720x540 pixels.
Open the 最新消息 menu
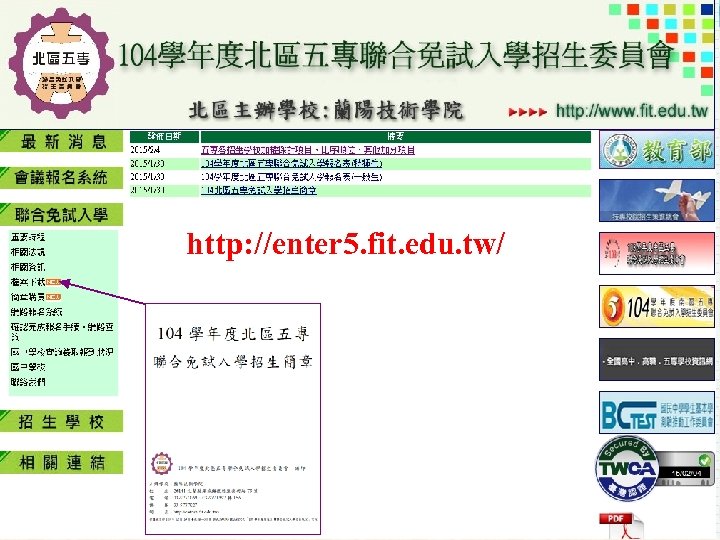[x=62, y=141]
